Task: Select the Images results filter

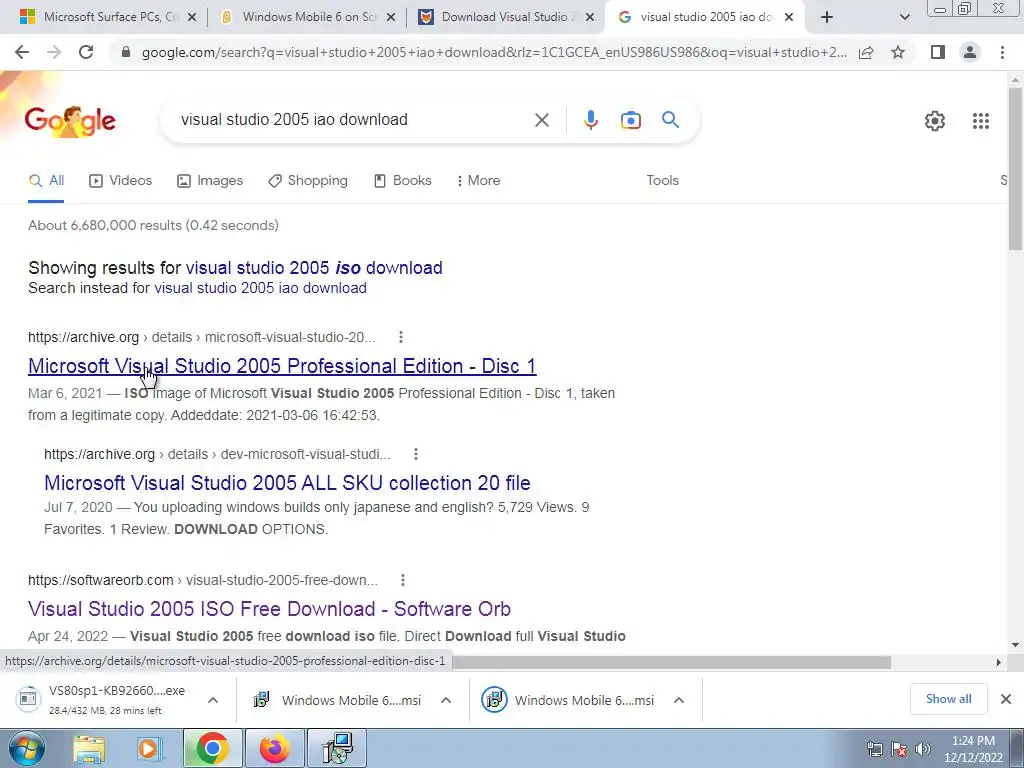Action: pyautogui.click(x=210, y=181)
